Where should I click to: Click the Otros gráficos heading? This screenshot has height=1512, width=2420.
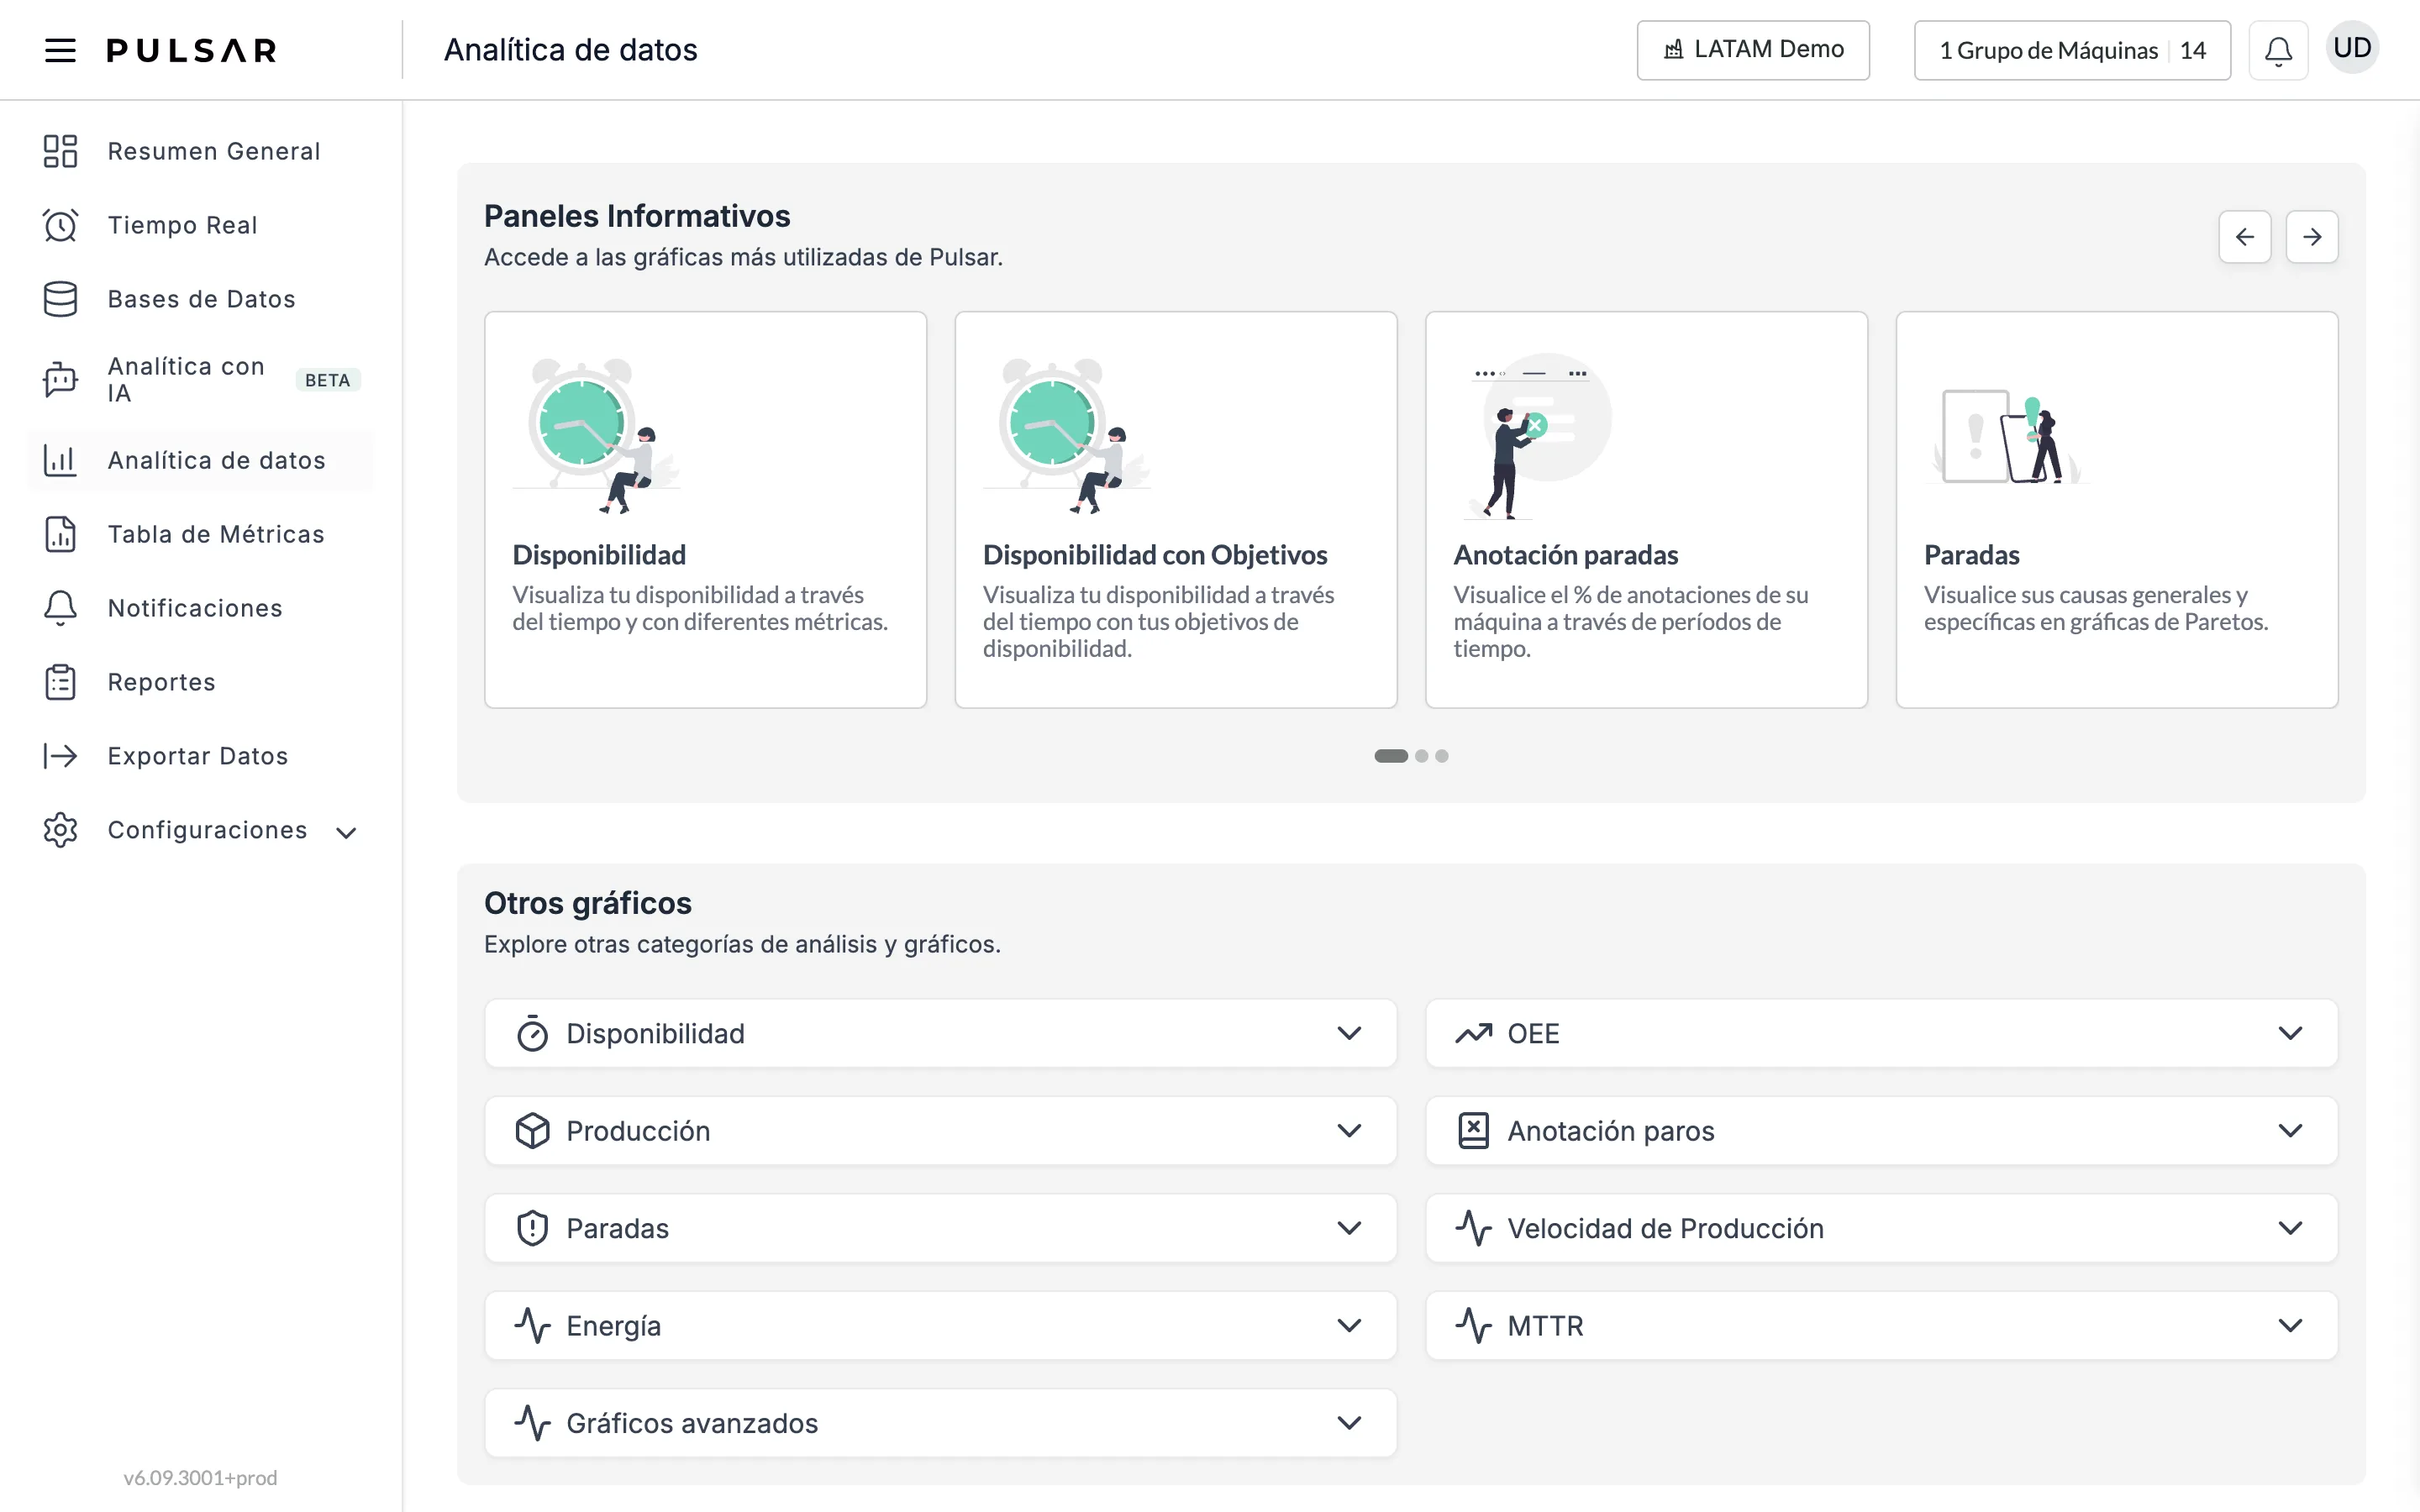(x=588, y=903)
